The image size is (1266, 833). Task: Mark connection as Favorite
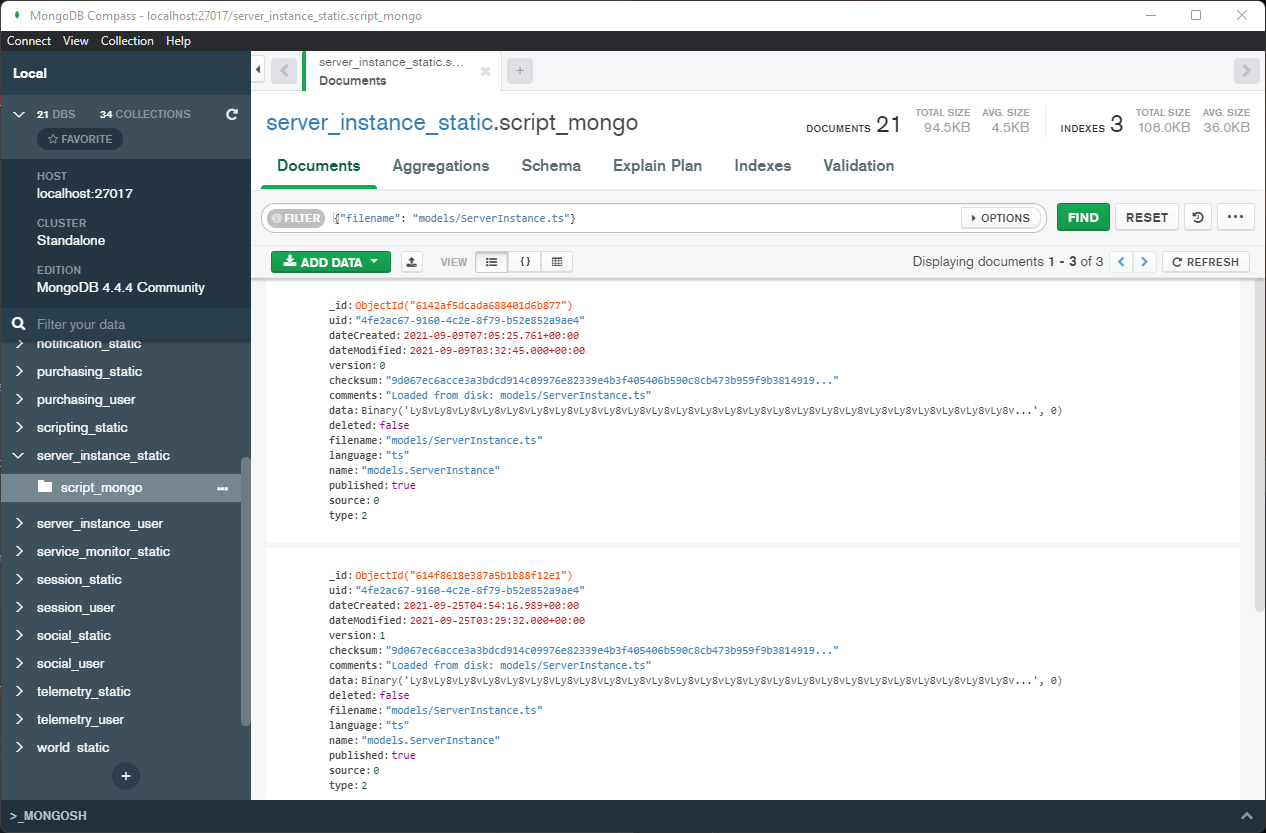pyautogui.click(x=80, y=139)
